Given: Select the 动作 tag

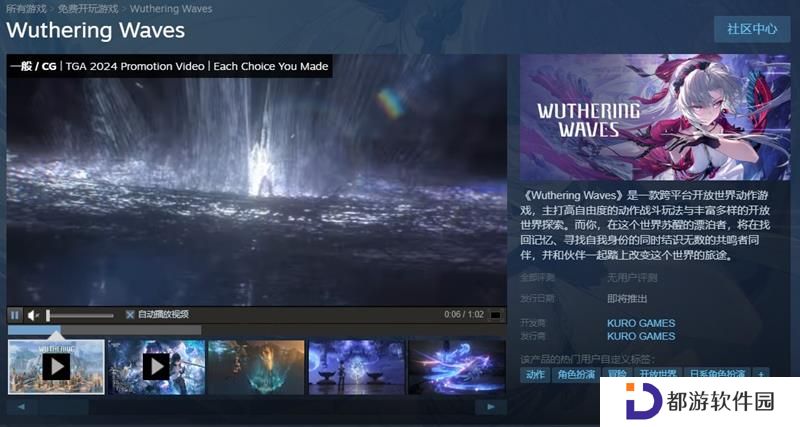Looking at the screenshot, I should point(535,374).
